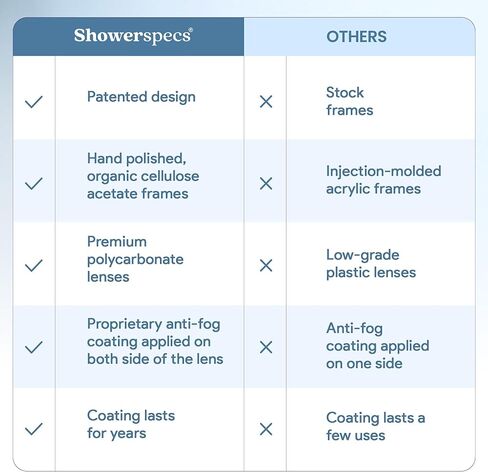Select the Stock frames text
Screen dimensions: 488x472
pos(349,101)
